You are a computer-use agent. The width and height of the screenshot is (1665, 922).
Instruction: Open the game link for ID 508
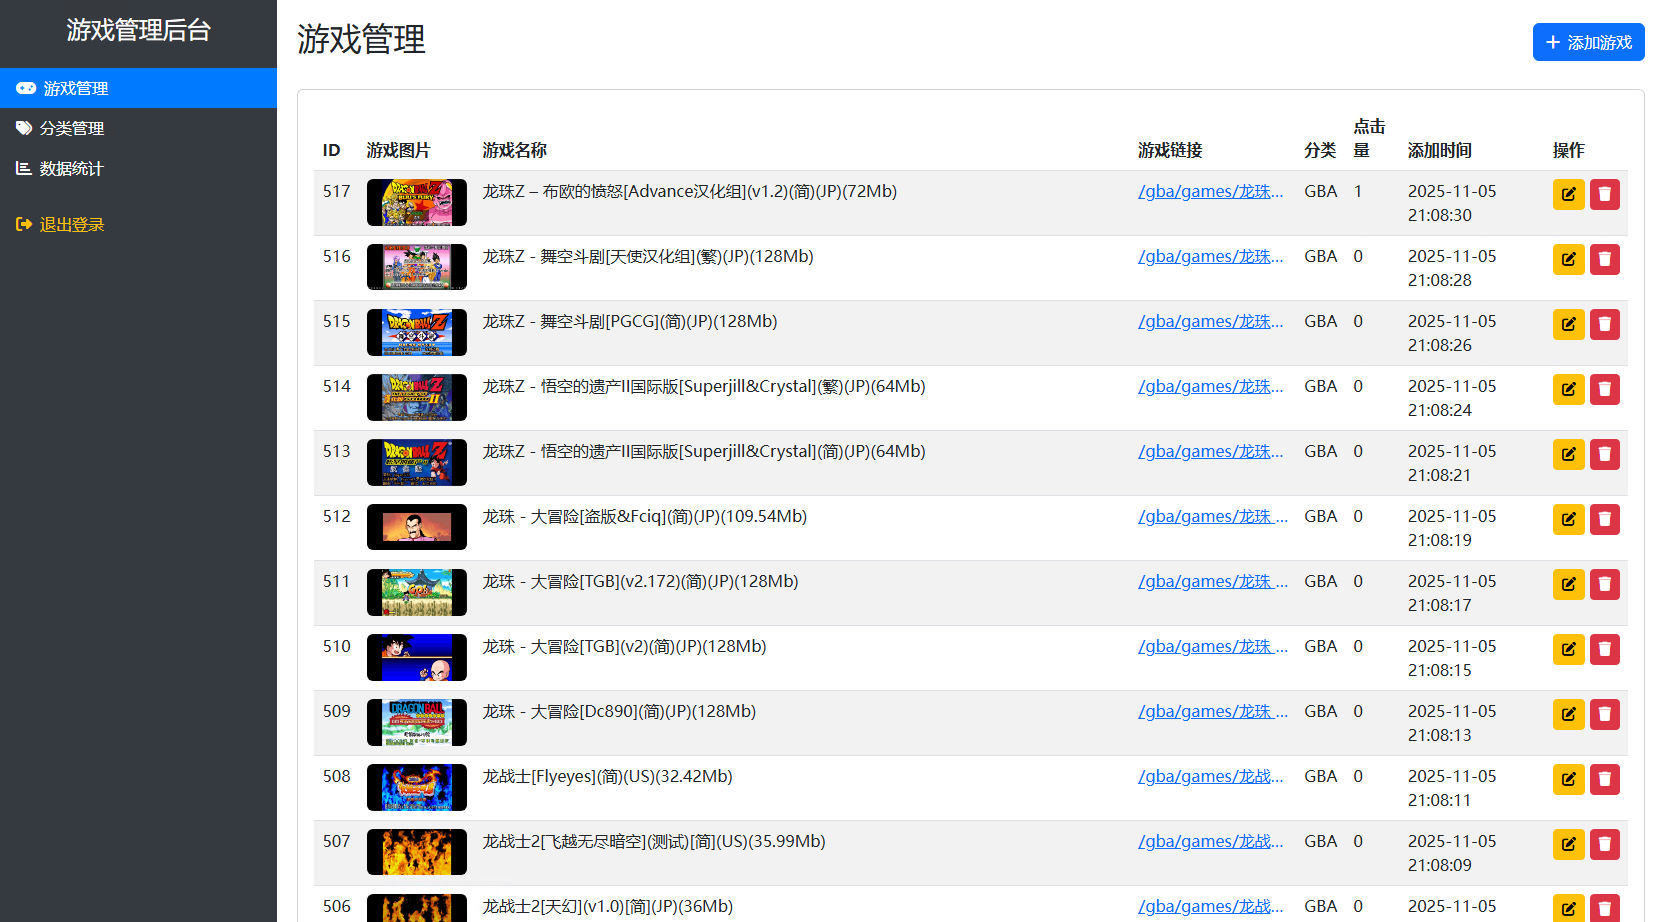pyautogui.click(x=1210, y=776)
